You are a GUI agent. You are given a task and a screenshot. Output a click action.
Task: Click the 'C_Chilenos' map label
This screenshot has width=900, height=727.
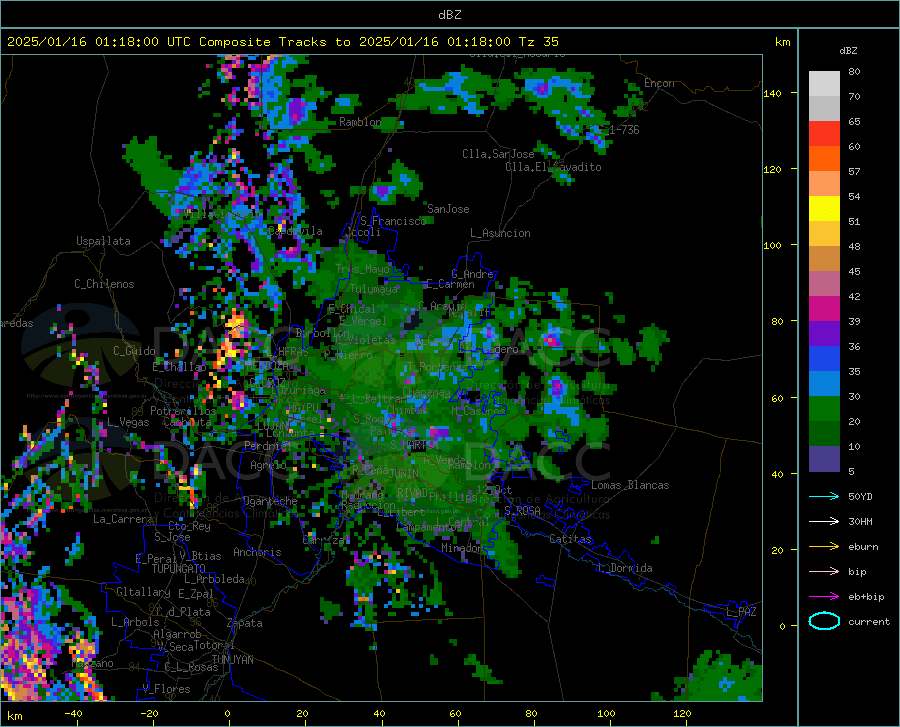[104, 284]
